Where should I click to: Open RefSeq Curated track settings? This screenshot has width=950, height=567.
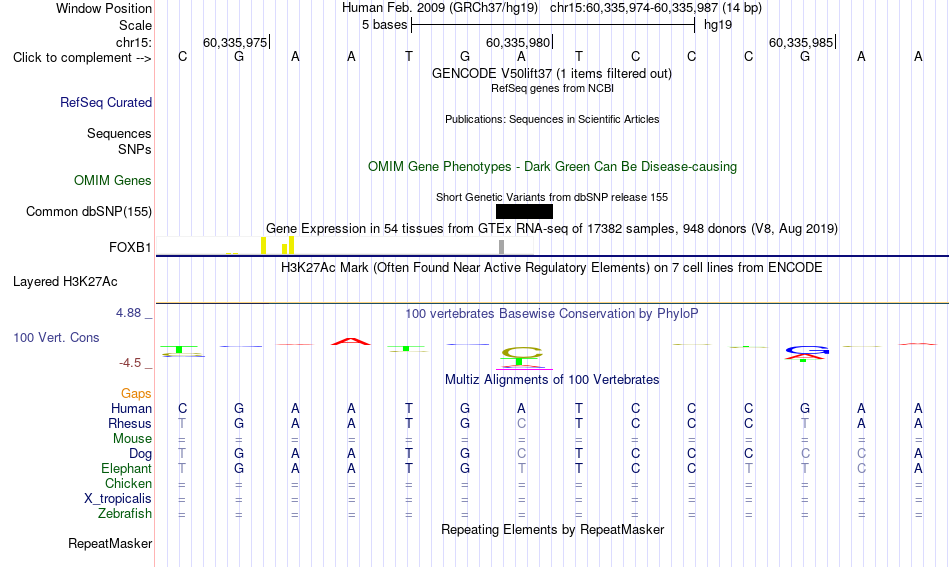point(106,102)
